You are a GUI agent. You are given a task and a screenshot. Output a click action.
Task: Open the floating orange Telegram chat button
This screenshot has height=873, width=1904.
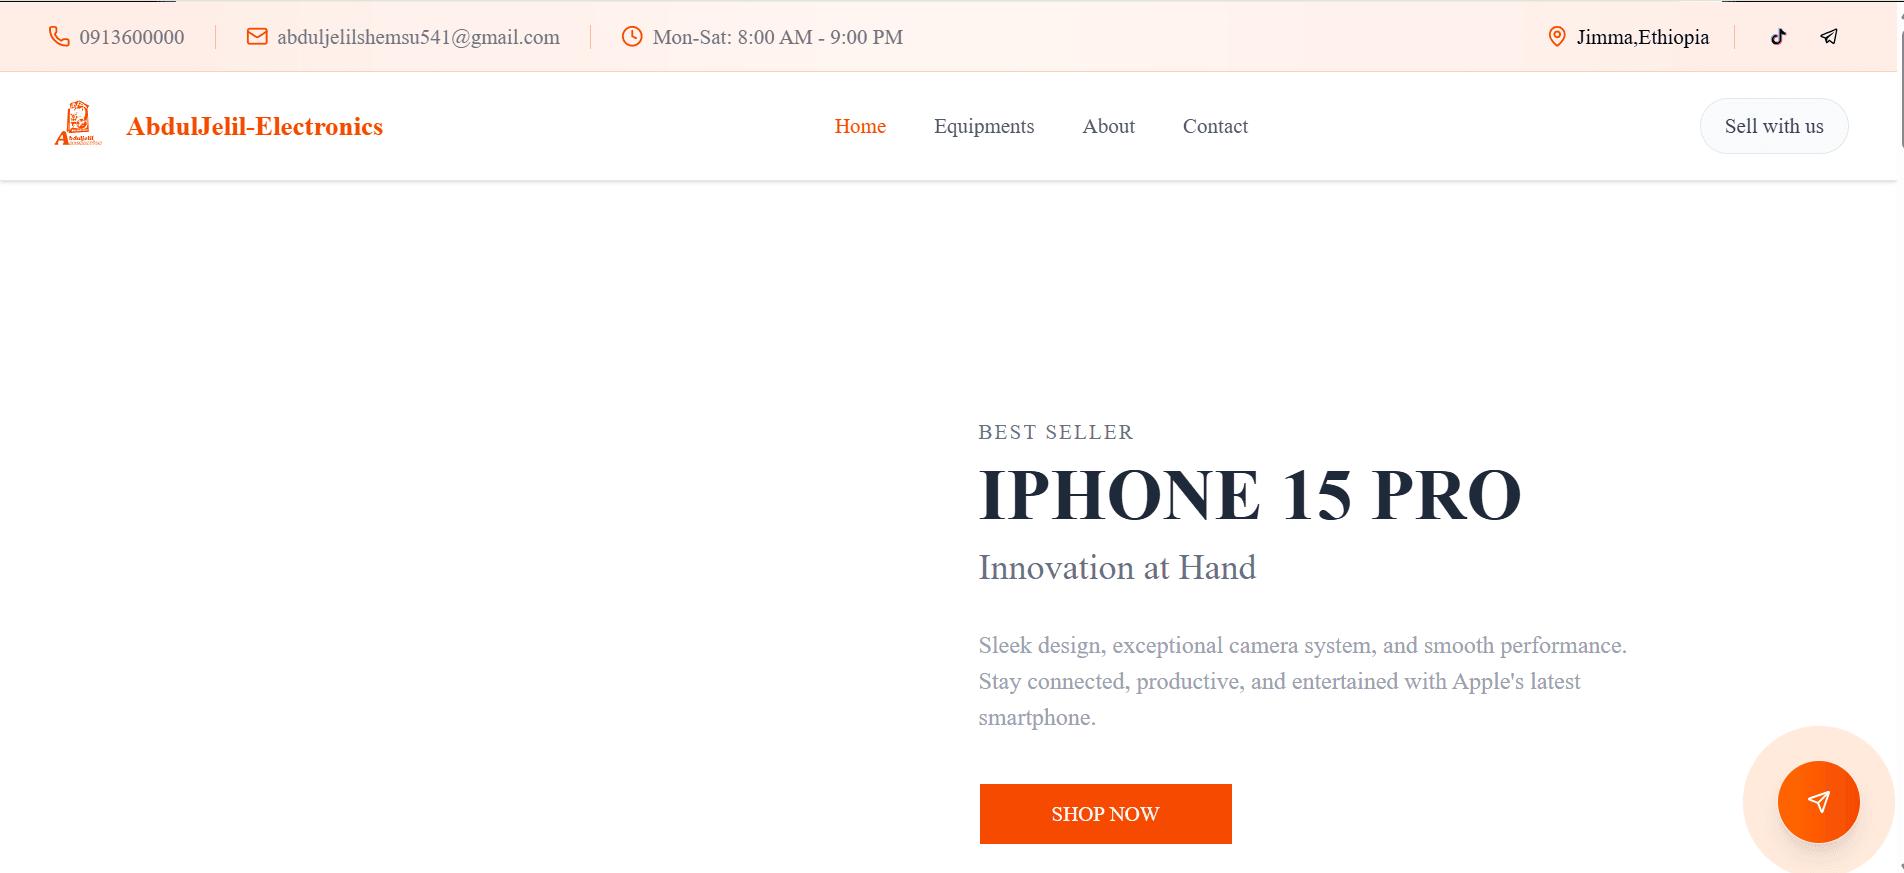coord(1819,802)
